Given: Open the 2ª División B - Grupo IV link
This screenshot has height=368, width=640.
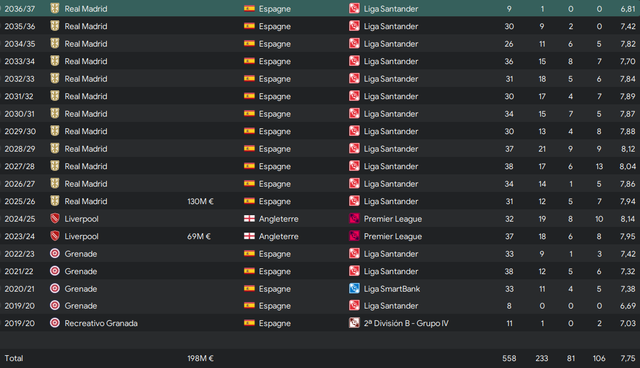Looking at the screenshot, I should [406, 323].
